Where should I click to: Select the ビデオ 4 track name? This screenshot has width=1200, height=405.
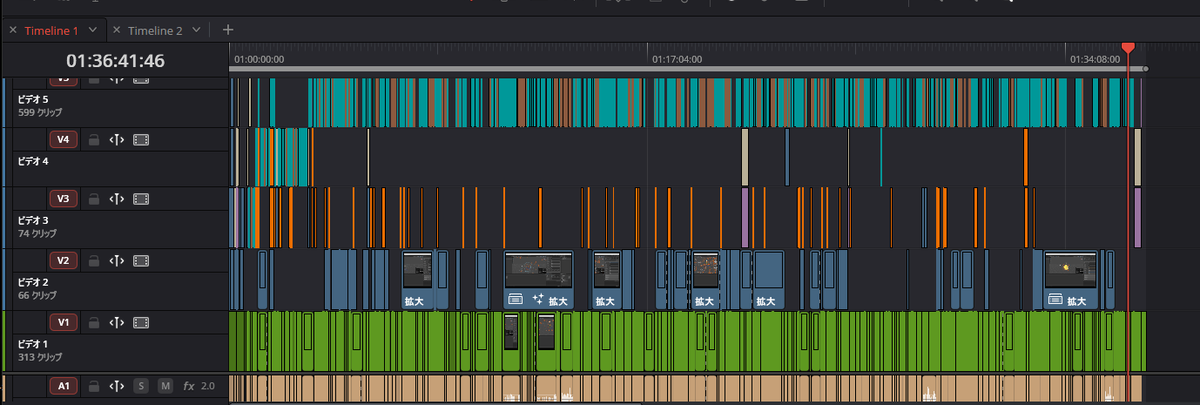point(33,159)
